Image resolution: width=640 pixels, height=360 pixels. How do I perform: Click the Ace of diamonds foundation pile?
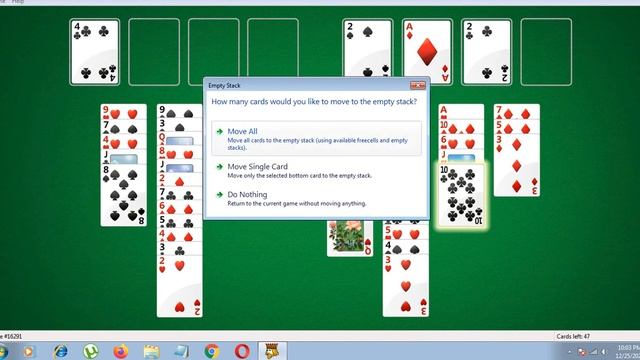pyautogui.click(x=427, y=52)
